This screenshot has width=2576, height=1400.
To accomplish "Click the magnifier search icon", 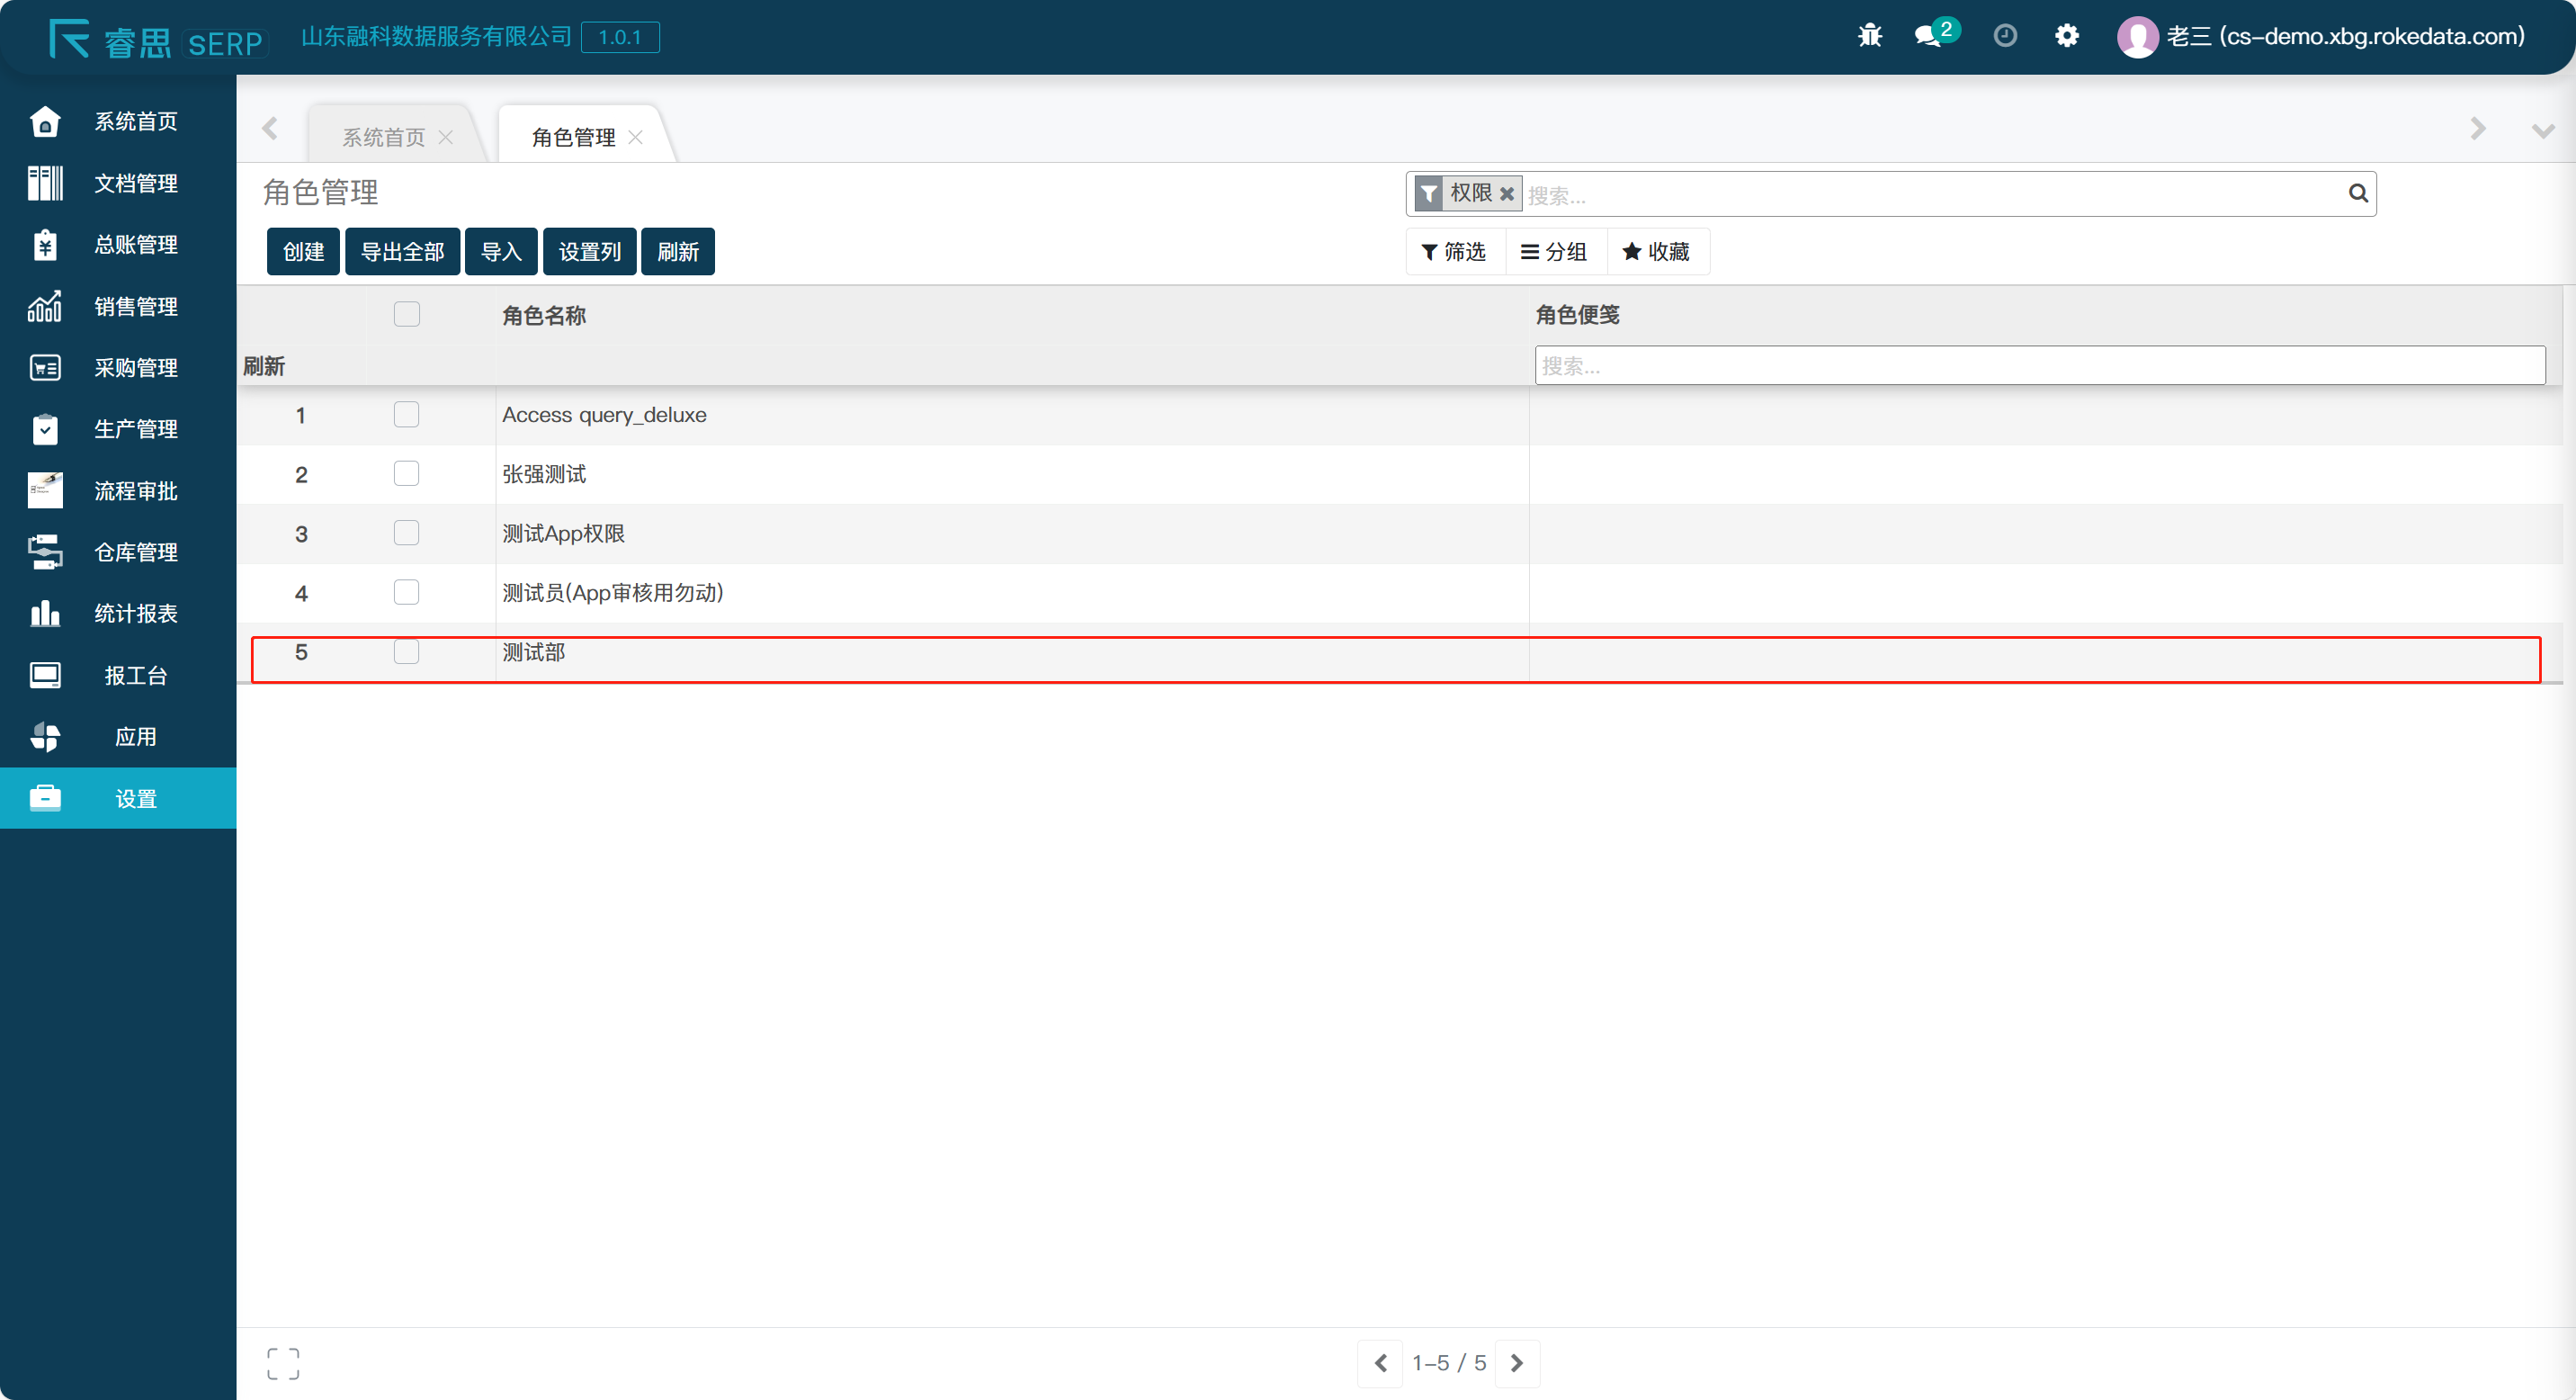I will coord(2357,194).
